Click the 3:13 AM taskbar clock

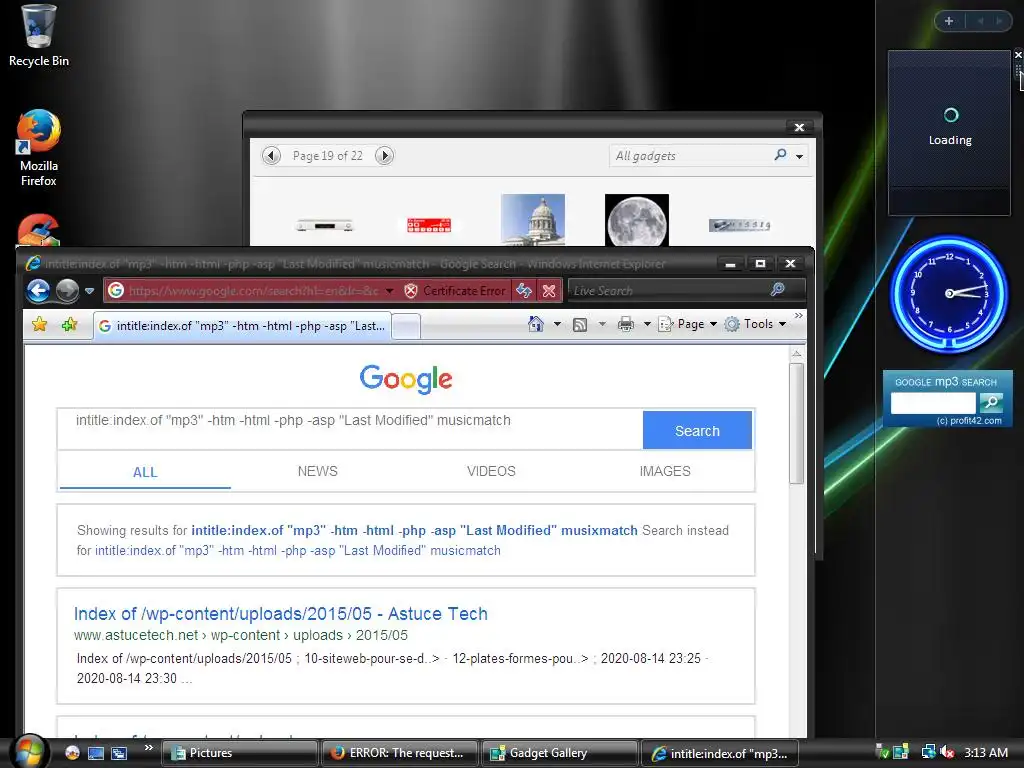pos(986,753)
